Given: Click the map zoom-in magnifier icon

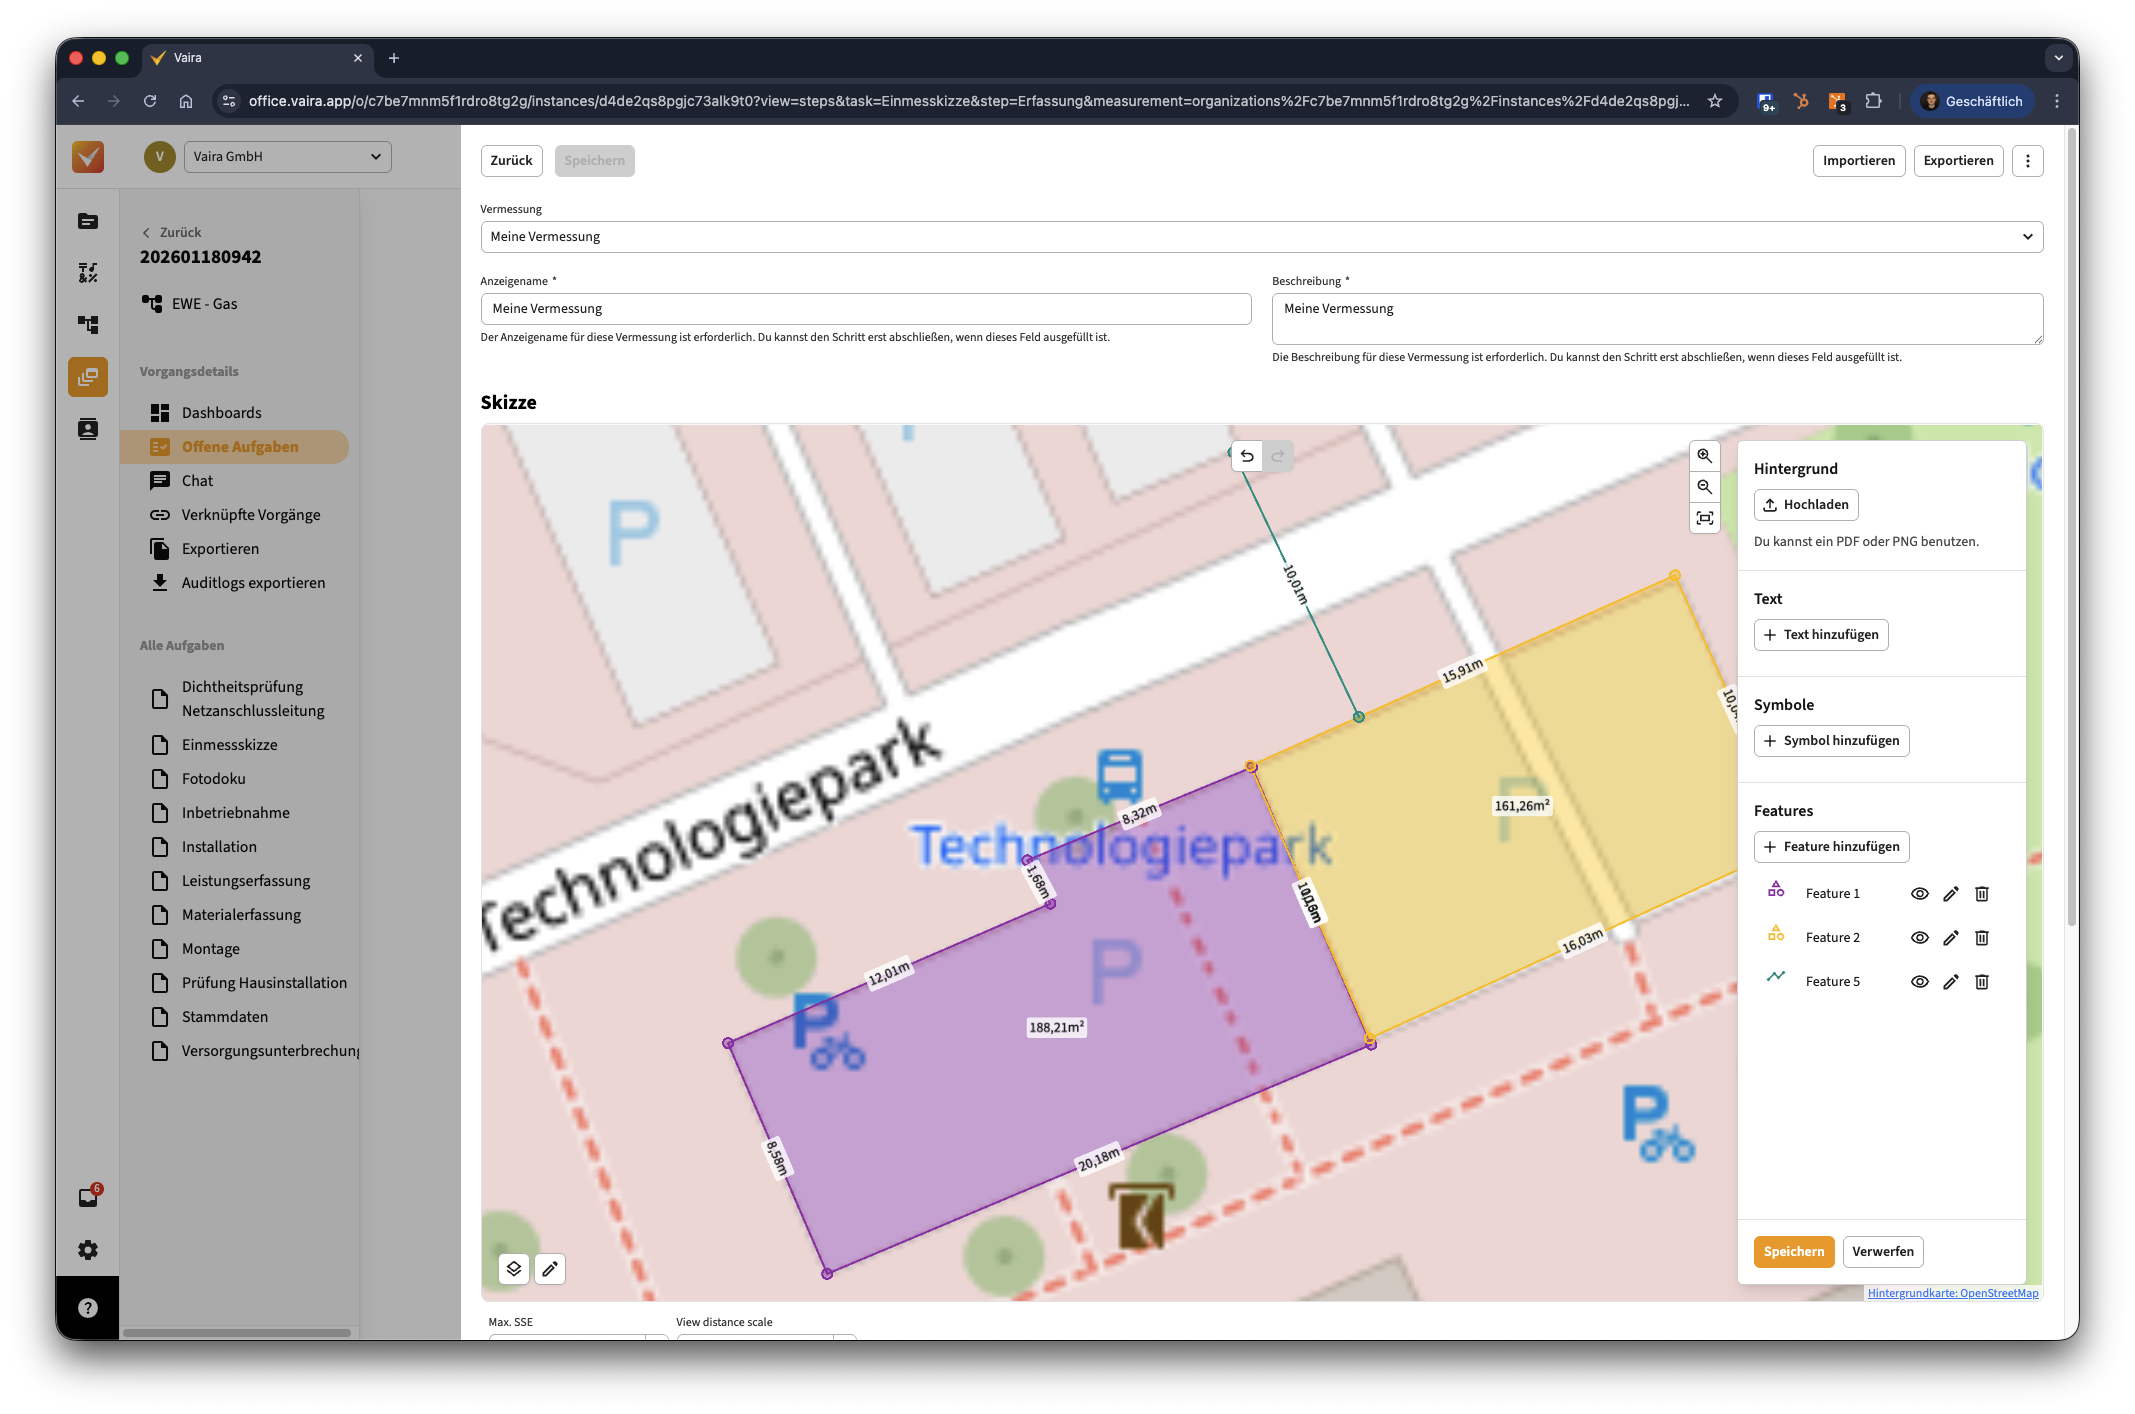Looking at the screenshot, I should pos(1704,456).
